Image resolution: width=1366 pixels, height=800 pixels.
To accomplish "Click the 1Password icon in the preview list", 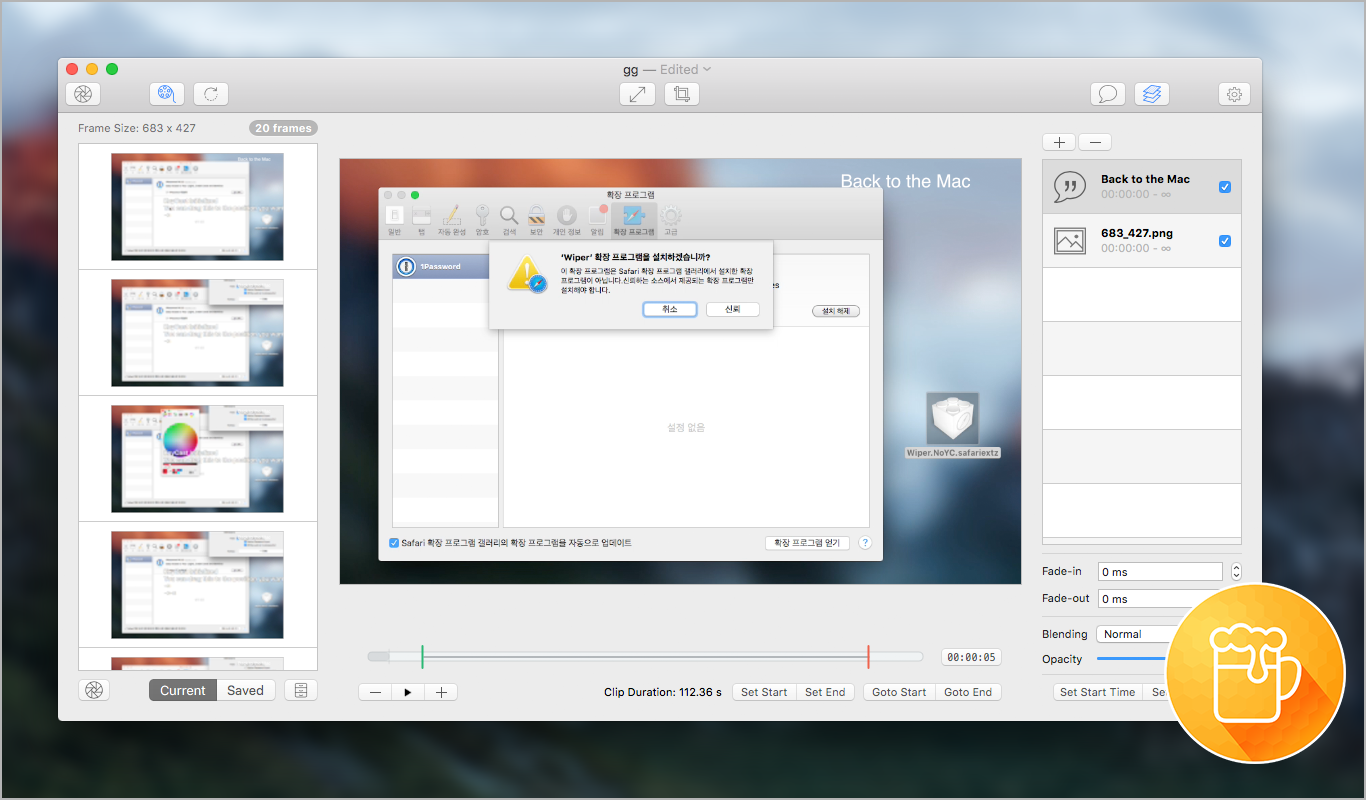I will [406, 267].
